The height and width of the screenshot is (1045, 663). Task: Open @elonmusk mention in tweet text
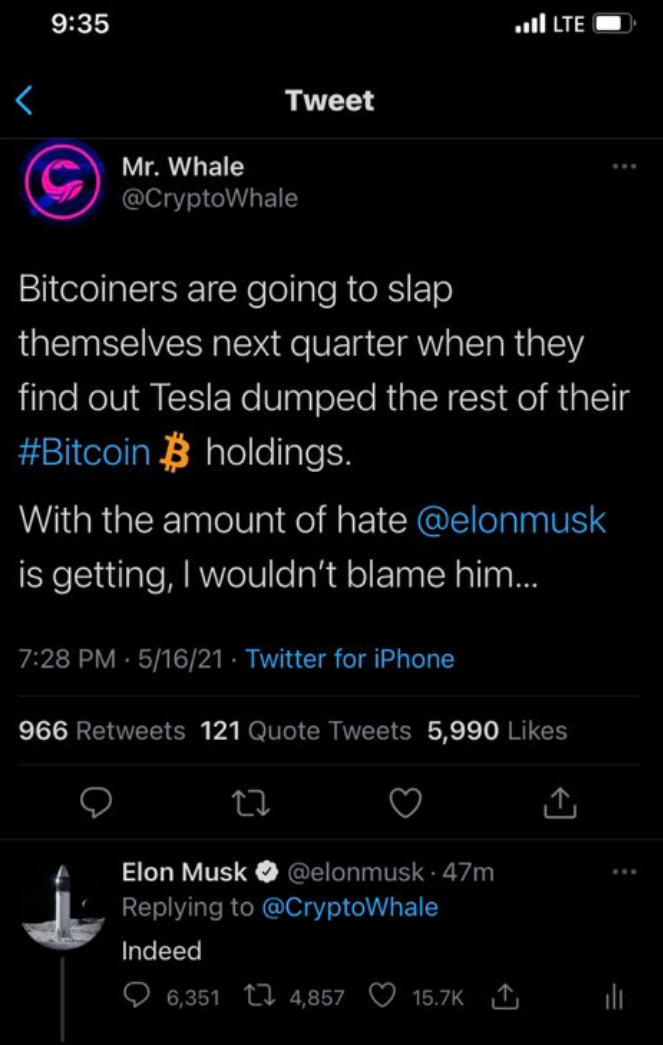tap(510, 521)
